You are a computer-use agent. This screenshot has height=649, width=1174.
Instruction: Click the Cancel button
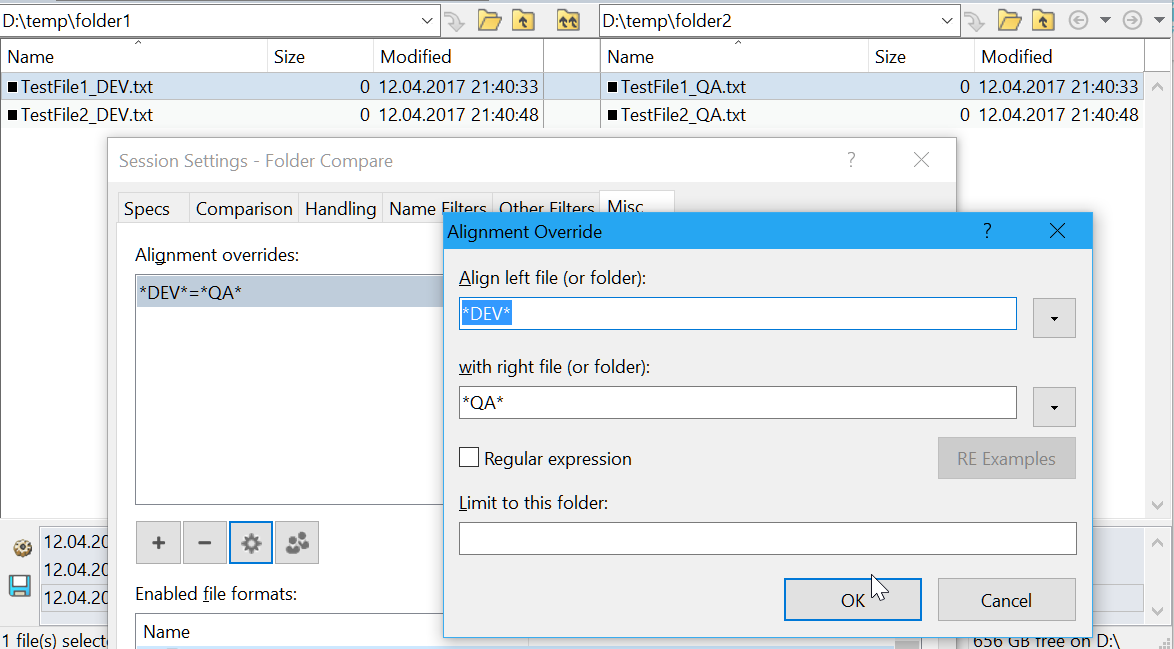pyautogui.click(x=1006, y=600)
